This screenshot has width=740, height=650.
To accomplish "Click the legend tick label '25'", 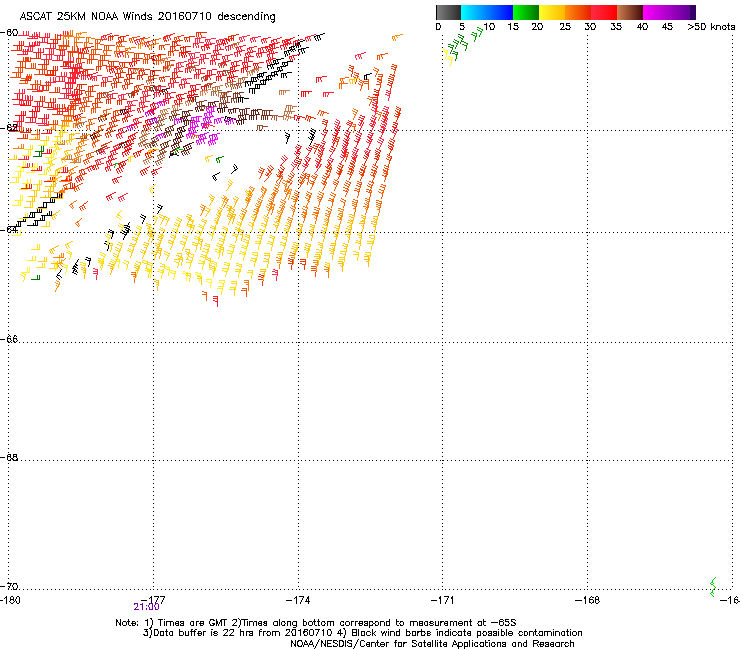I will (x=565, y=27).
